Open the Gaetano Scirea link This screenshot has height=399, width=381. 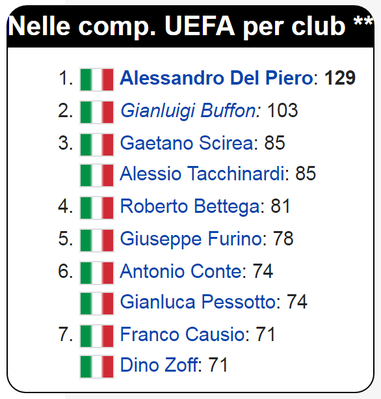pos(187,143)
